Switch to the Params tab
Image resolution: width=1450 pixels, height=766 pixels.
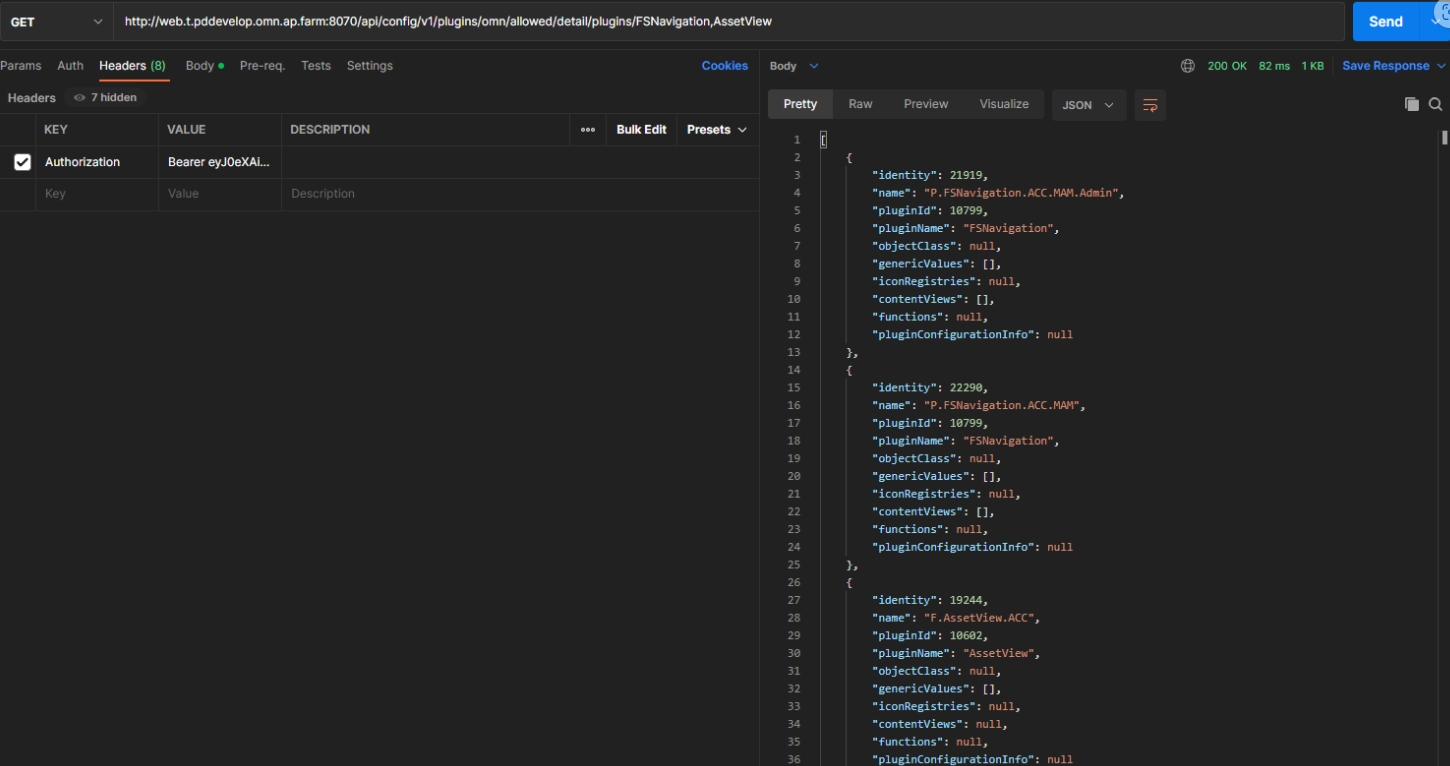tap(21, 66)
